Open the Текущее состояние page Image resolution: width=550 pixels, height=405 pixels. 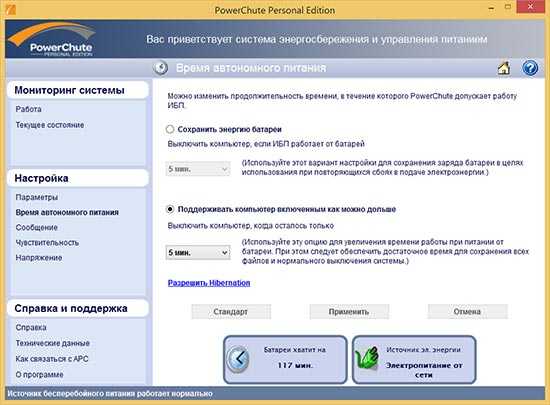click(x=50, y=125)
